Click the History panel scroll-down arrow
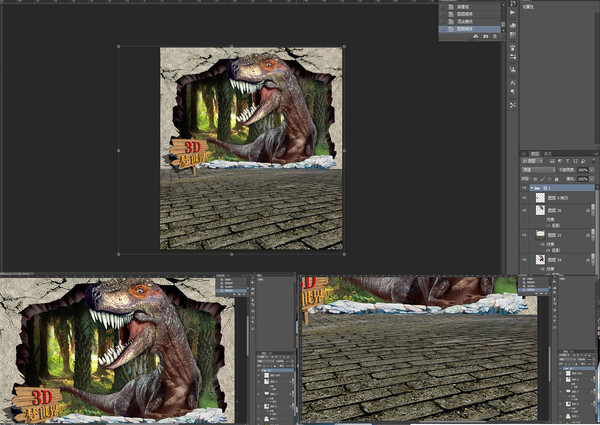Viewport: 600px width, 425px height. tap(503, 30)
